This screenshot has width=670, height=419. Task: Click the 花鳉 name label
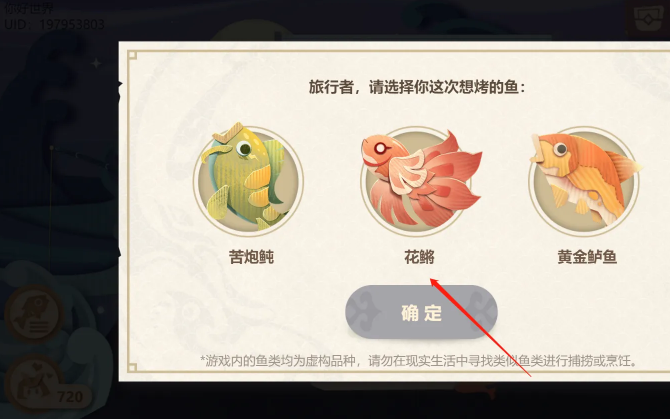pos(419,257)
